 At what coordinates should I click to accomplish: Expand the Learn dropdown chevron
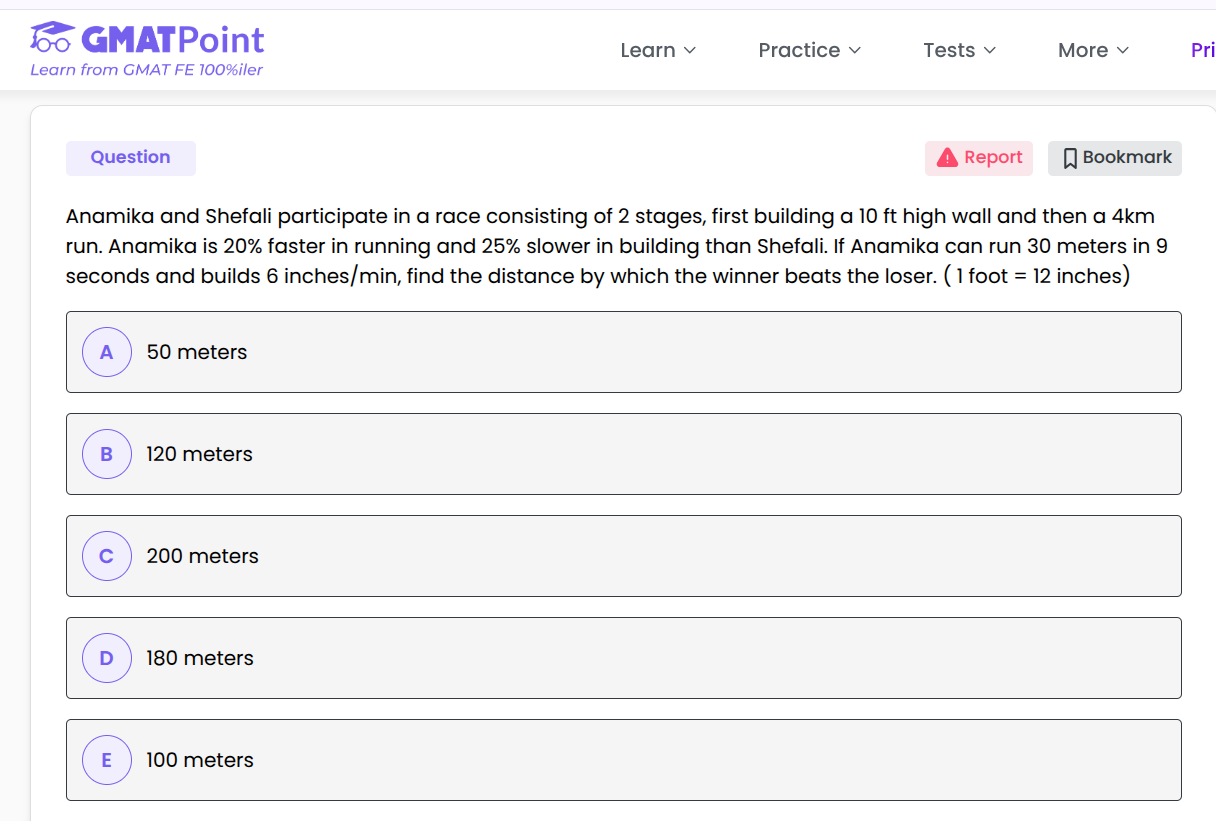pos(690,50)
